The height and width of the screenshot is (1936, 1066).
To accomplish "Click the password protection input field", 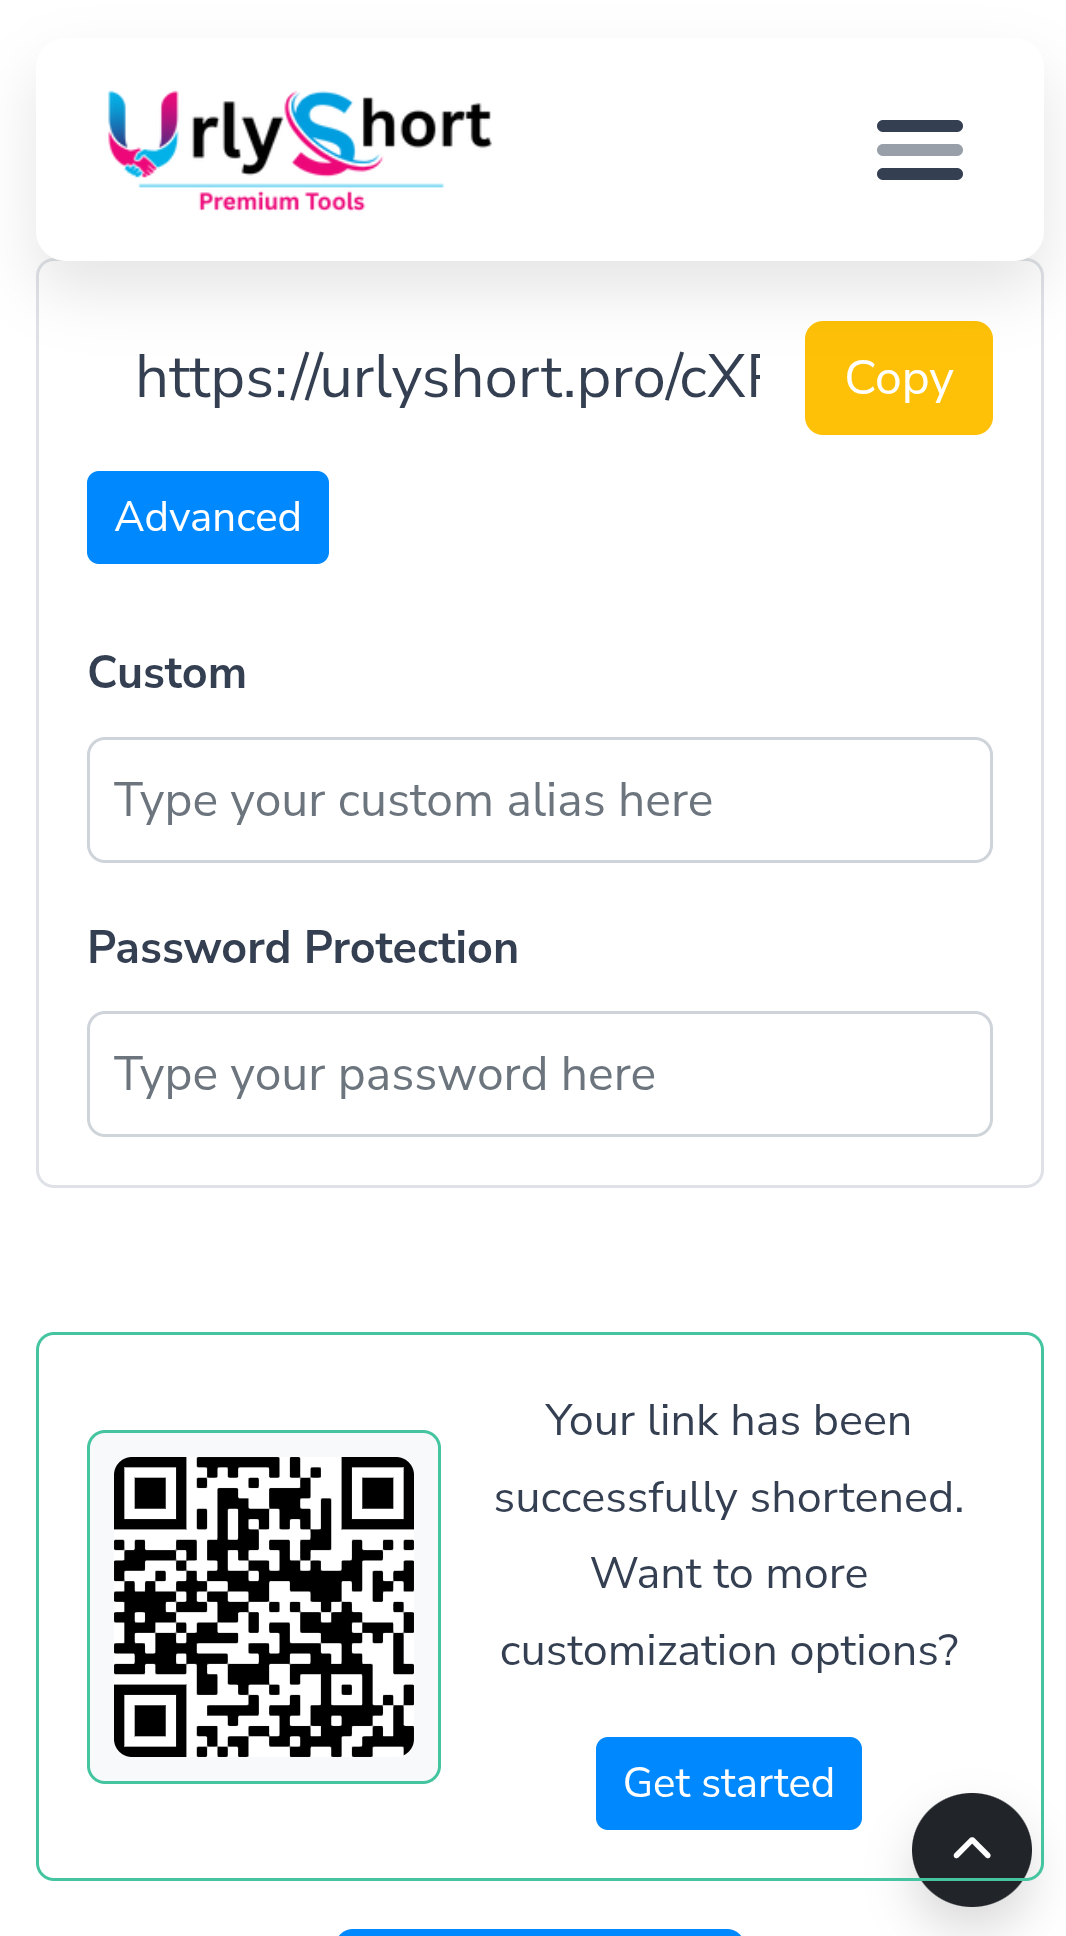I will tap(540, 1074).
